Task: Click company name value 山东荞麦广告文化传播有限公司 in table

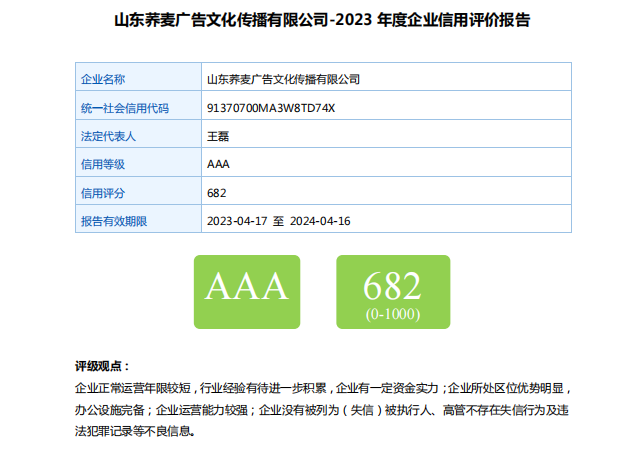Action: (x=283, y=79)
